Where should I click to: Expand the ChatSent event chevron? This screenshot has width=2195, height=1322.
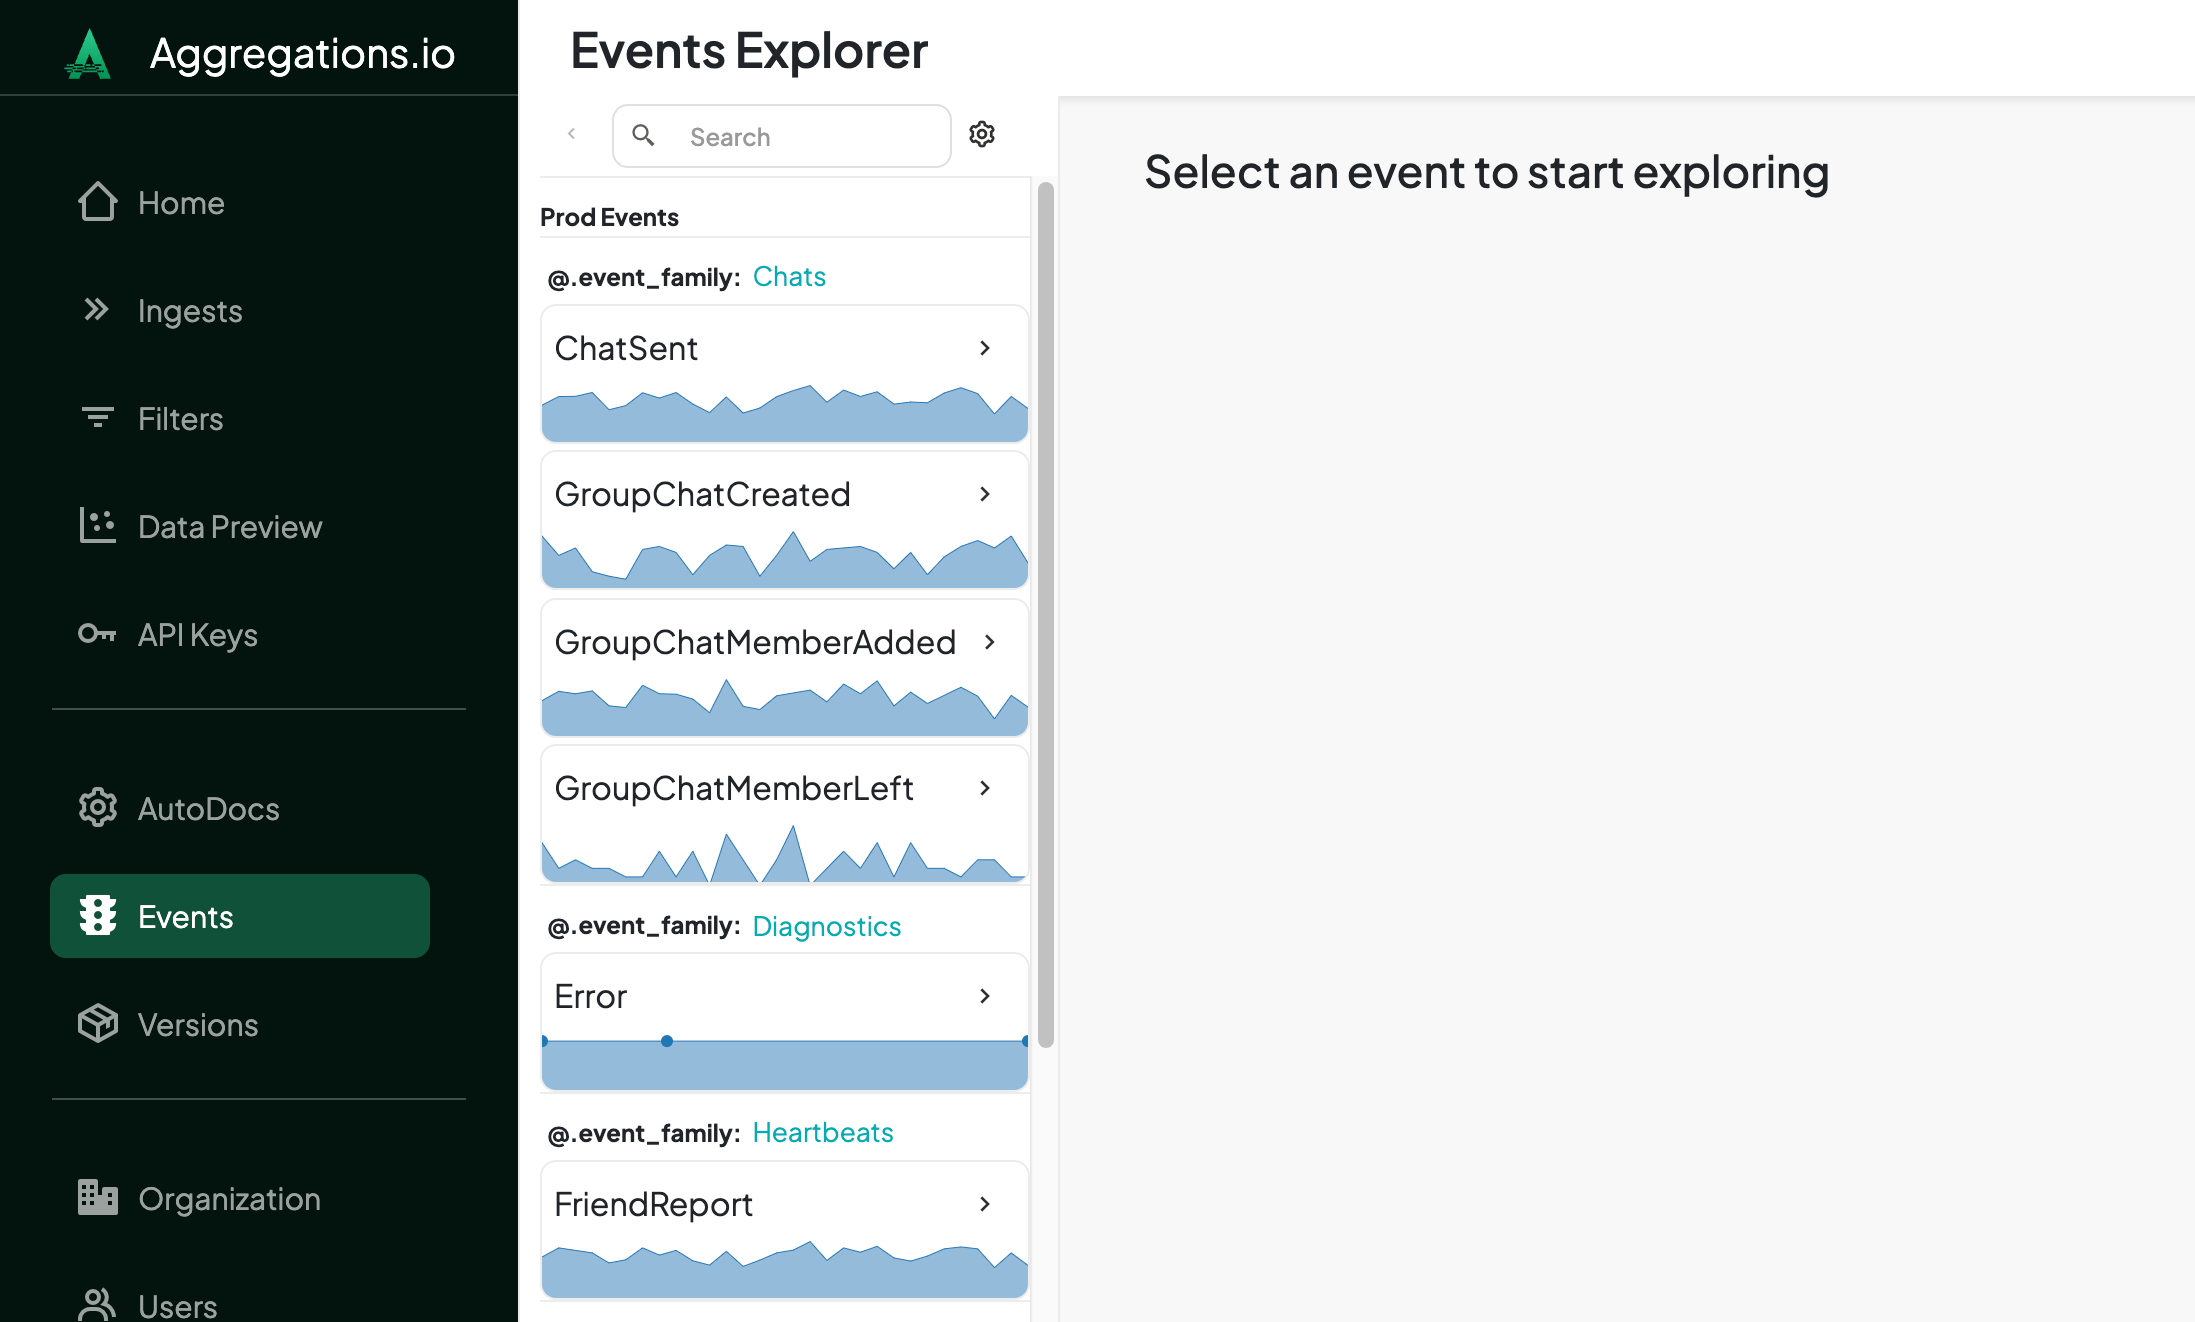[984, 348]
